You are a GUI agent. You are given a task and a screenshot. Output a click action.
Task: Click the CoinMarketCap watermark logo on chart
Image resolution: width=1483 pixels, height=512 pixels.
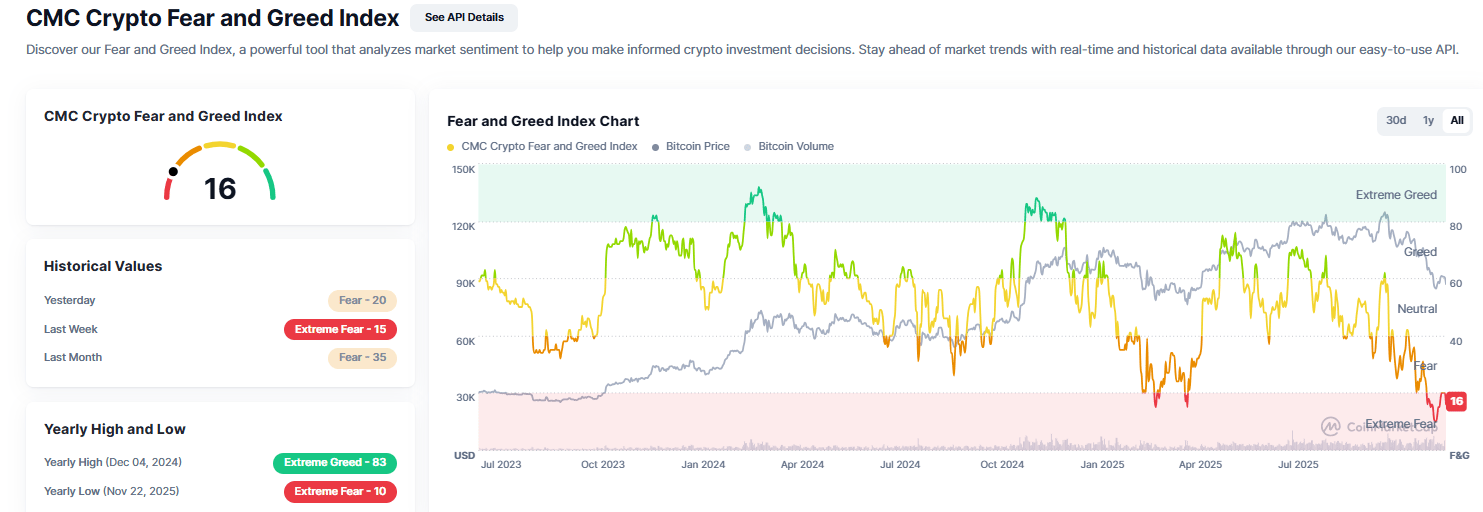tap(1331, 426)
